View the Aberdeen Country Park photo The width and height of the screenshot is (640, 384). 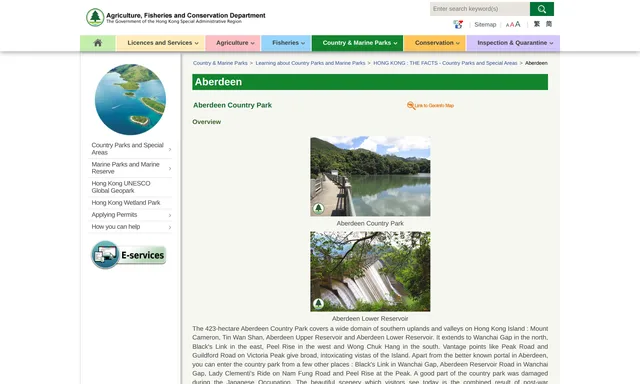[x=370, y=176]
